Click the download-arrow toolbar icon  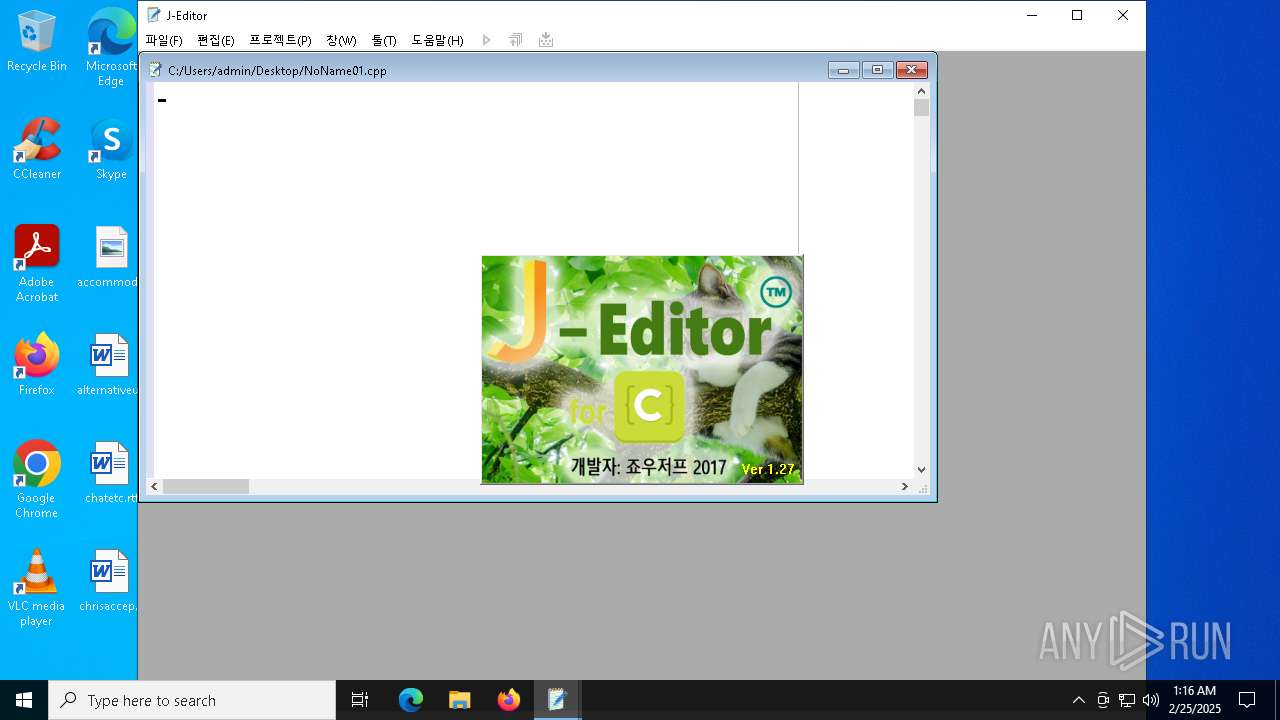tap(546, 40)
